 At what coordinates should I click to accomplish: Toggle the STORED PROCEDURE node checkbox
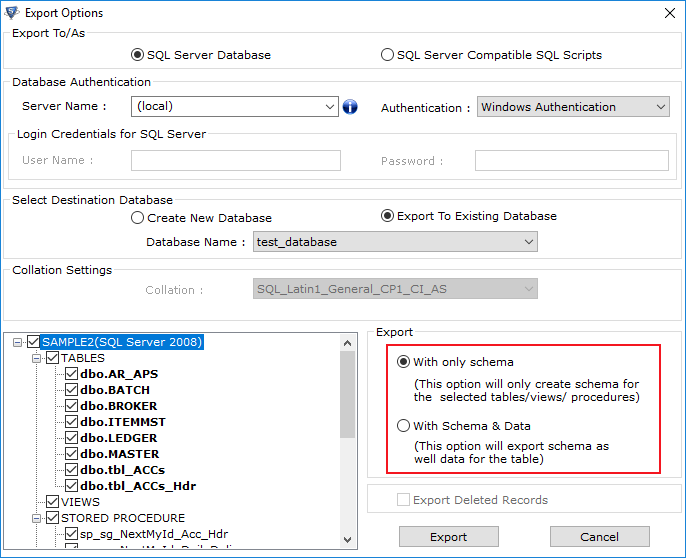coord(52,518)
